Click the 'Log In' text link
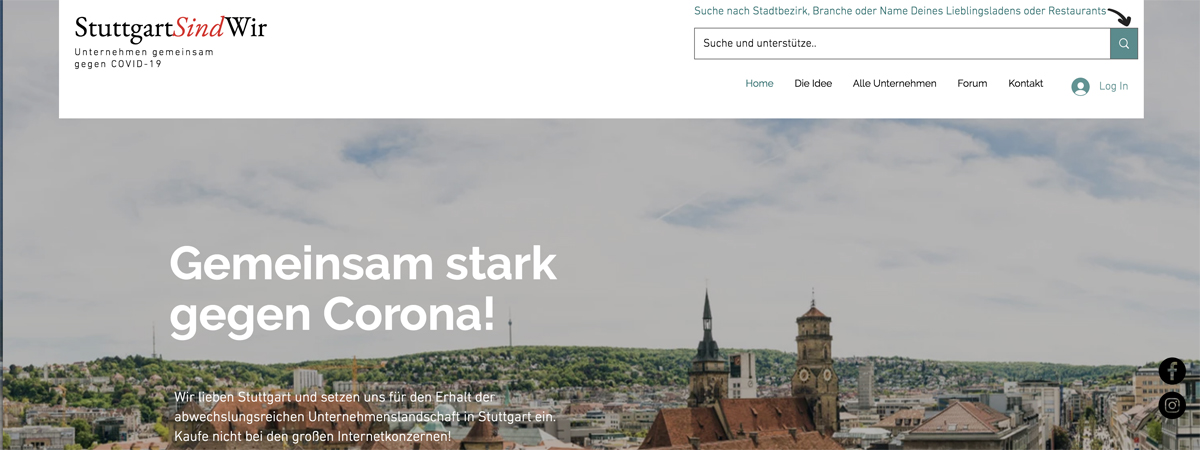This screenshot has width=1200, height=450. coord(1113,86)
